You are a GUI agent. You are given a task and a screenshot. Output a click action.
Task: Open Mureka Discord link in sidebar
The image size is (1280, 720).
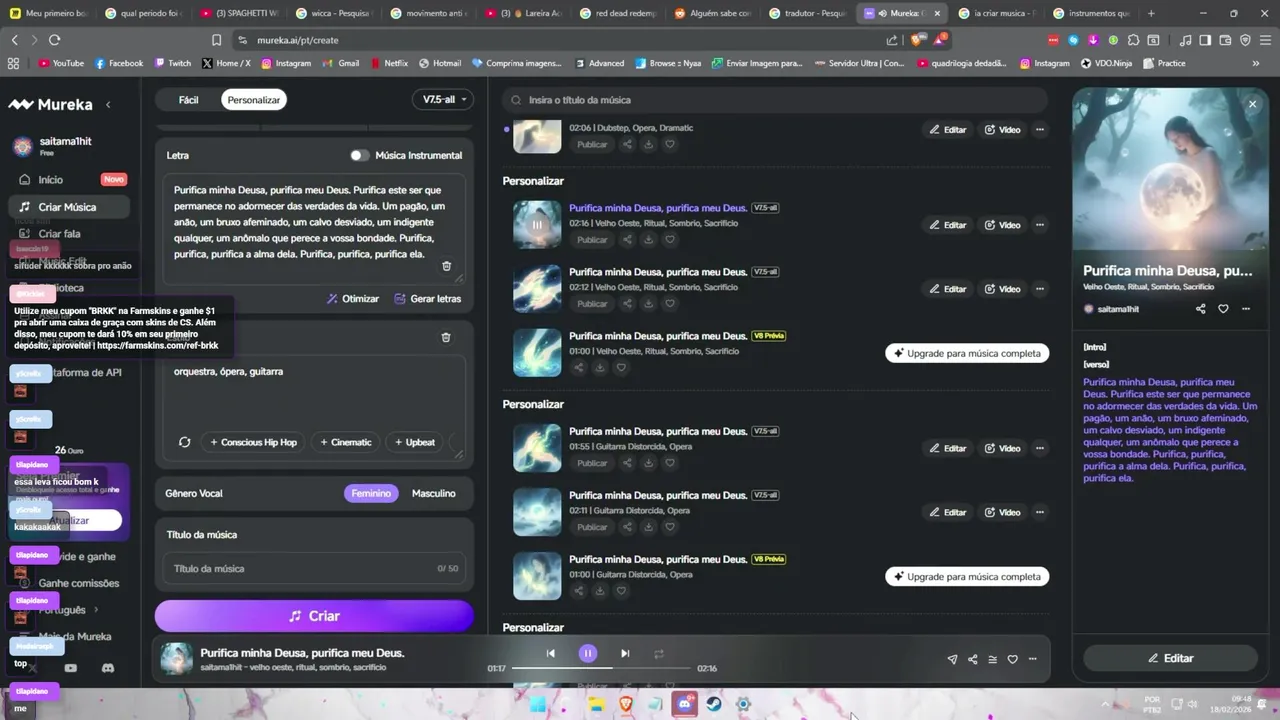coord(108,668)
